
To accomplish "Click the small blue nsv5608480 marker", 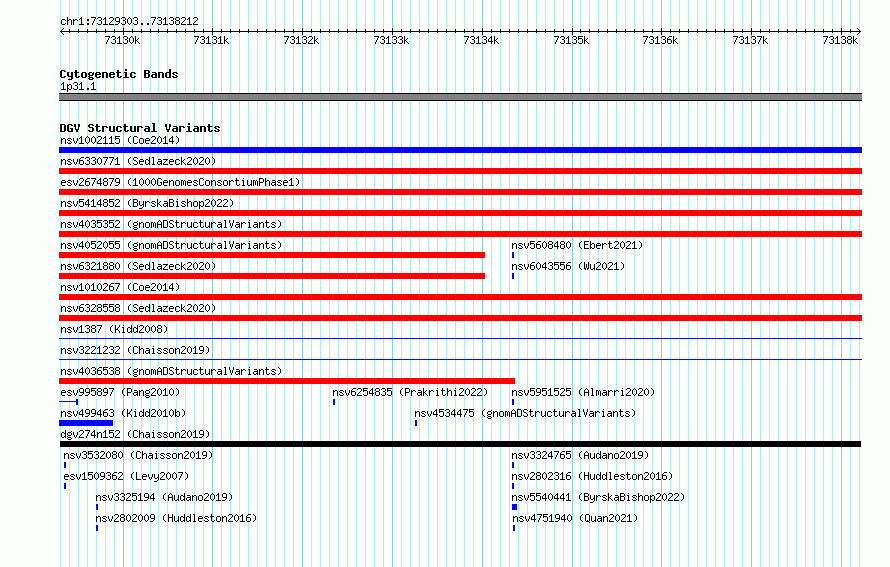I will click(513, 255).
